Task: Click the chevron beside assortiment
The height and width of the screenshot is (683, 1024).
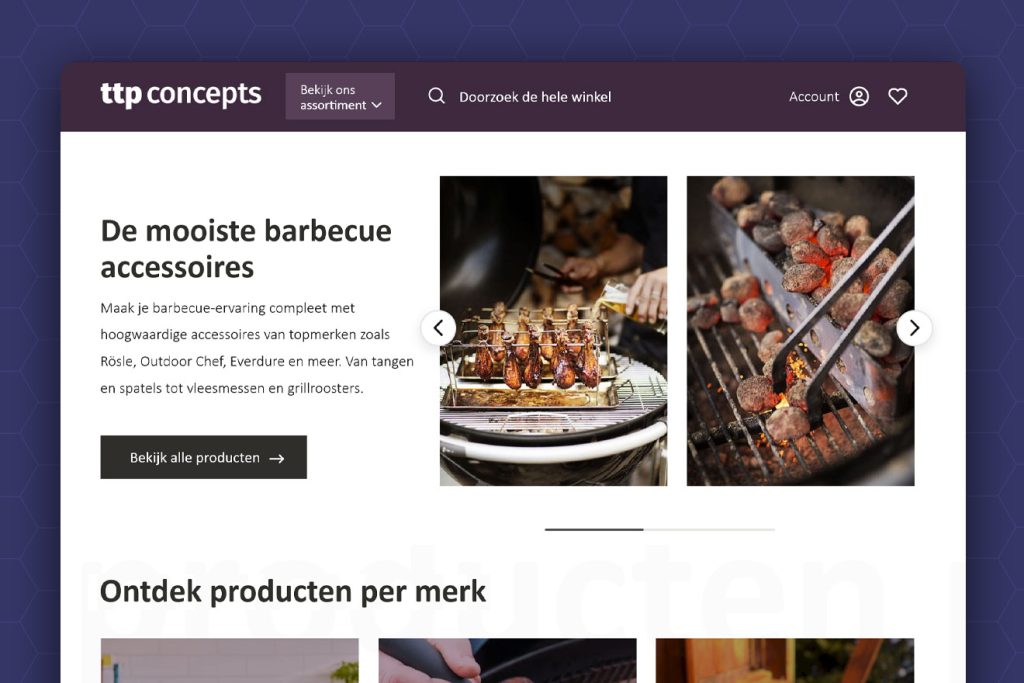Action: tap(377, 105)
